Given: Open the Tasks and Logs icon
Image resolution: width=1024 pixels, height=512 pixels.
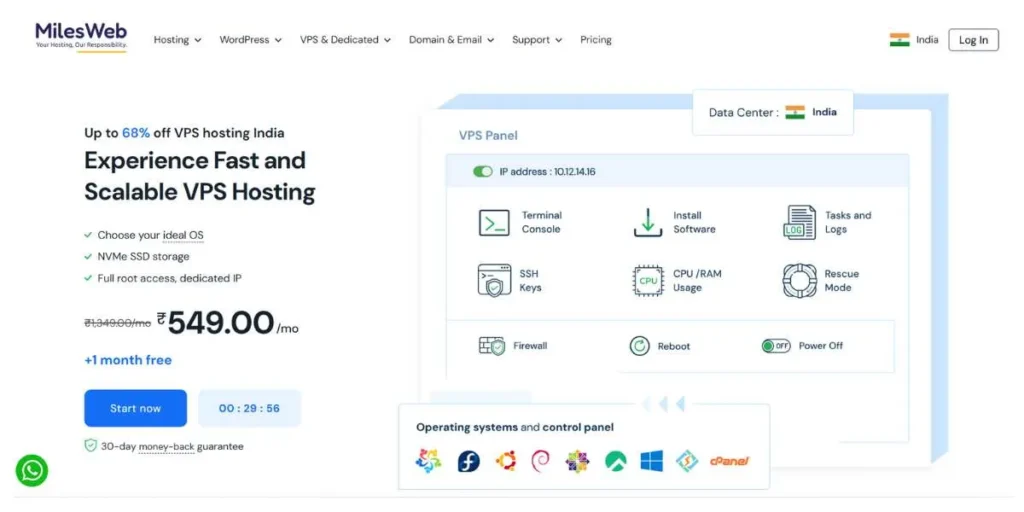Looking at the screenshot, I should [x=799, y=222].
